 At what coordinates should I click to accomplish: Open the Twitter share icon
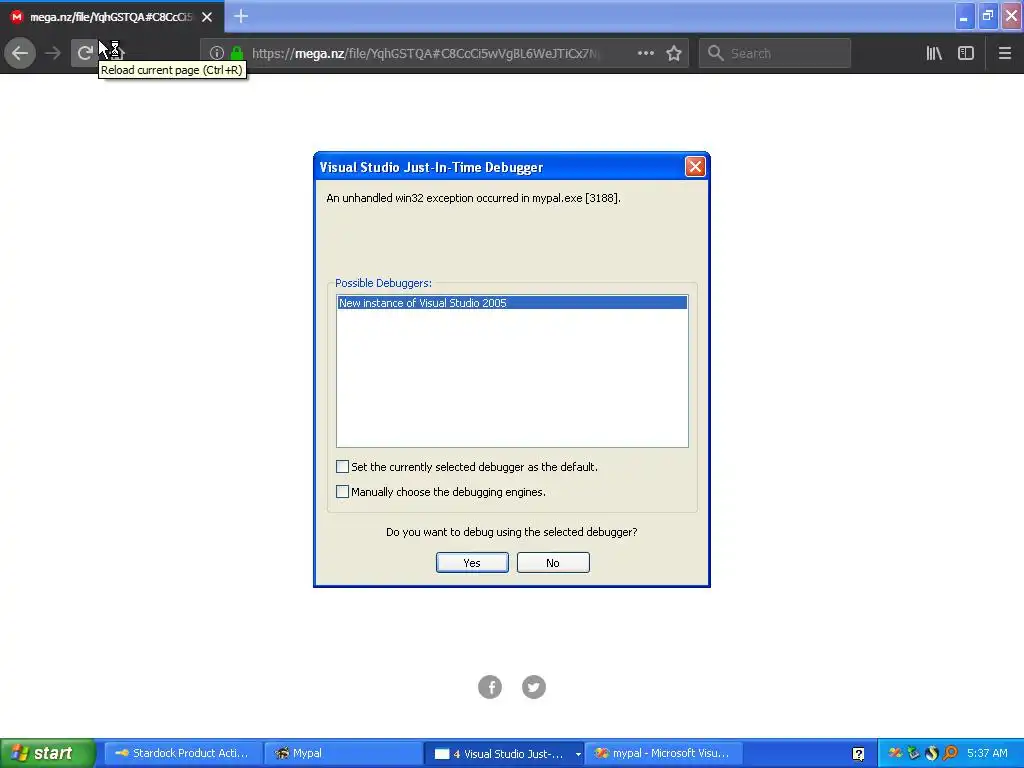pyautogui.click(x=534, y=686)
